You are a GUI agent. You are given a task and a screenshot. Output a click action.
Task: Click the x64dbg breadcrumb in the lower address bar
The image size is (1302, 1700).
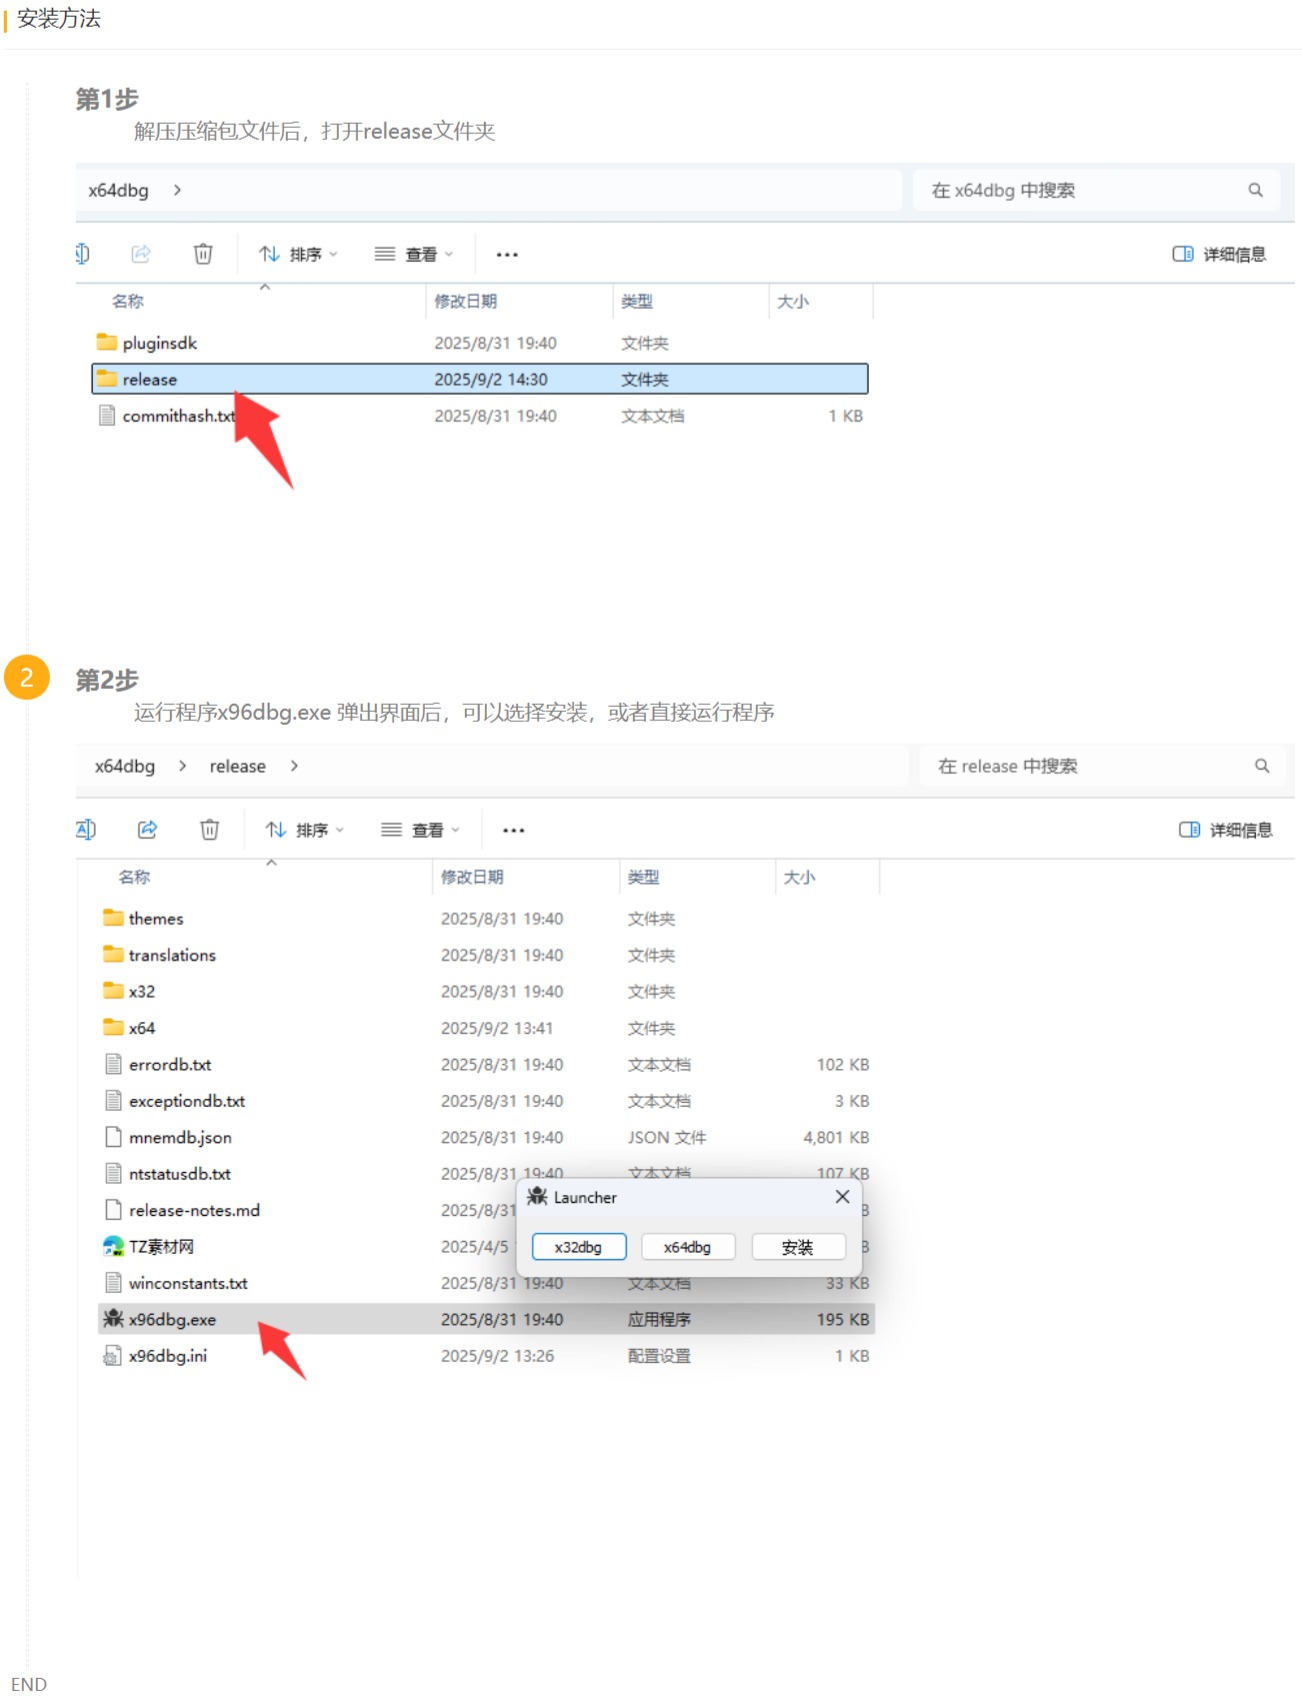coord(125,766)
